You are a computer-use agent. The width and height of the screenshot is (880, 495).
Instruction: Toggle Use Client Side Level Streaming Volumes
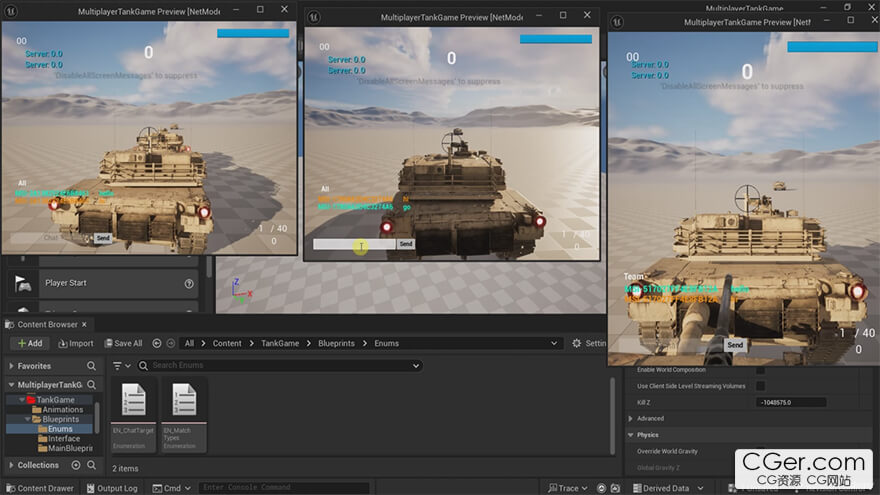[x=760, y=386]
